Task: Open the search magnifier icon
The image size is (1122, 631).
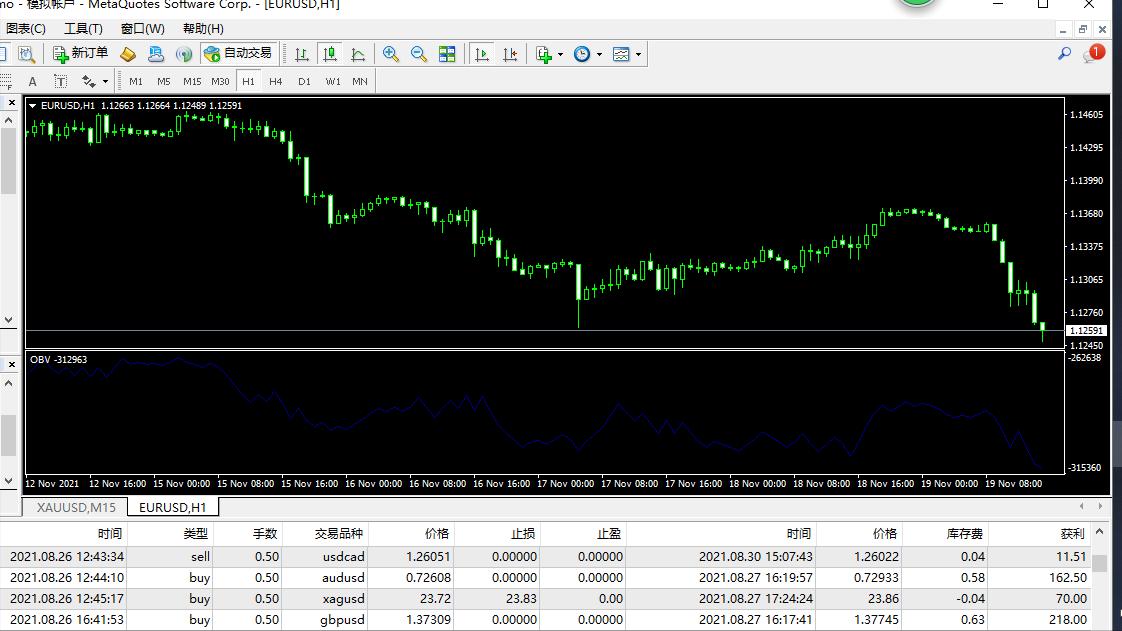Action: click(x=1065, y=54)
